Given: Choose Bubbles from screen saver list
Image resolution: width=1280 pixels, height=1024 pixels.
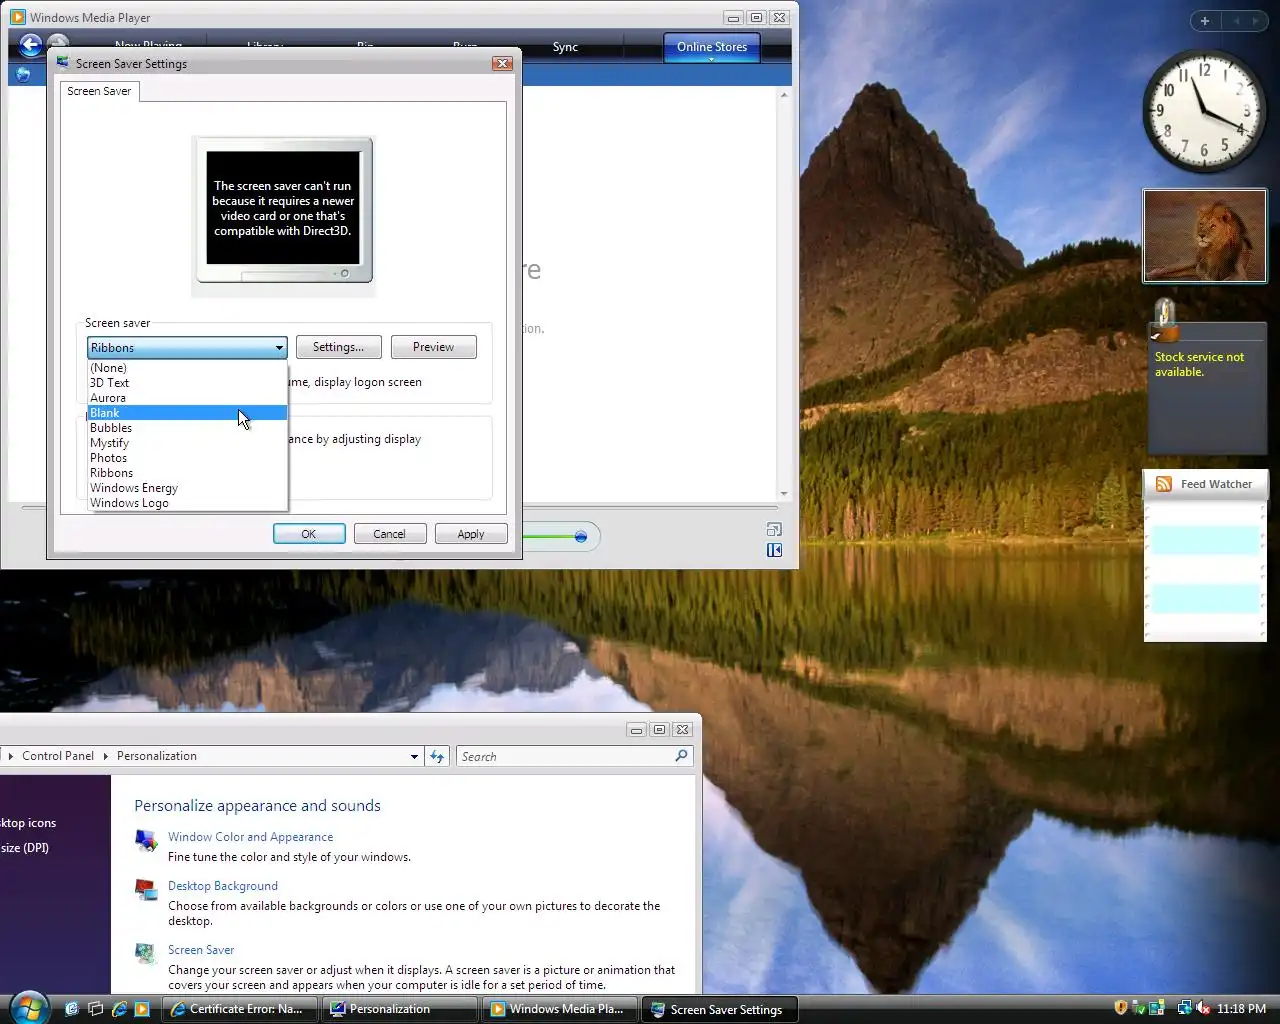Looking at the screenshot, I should point(187,428).
